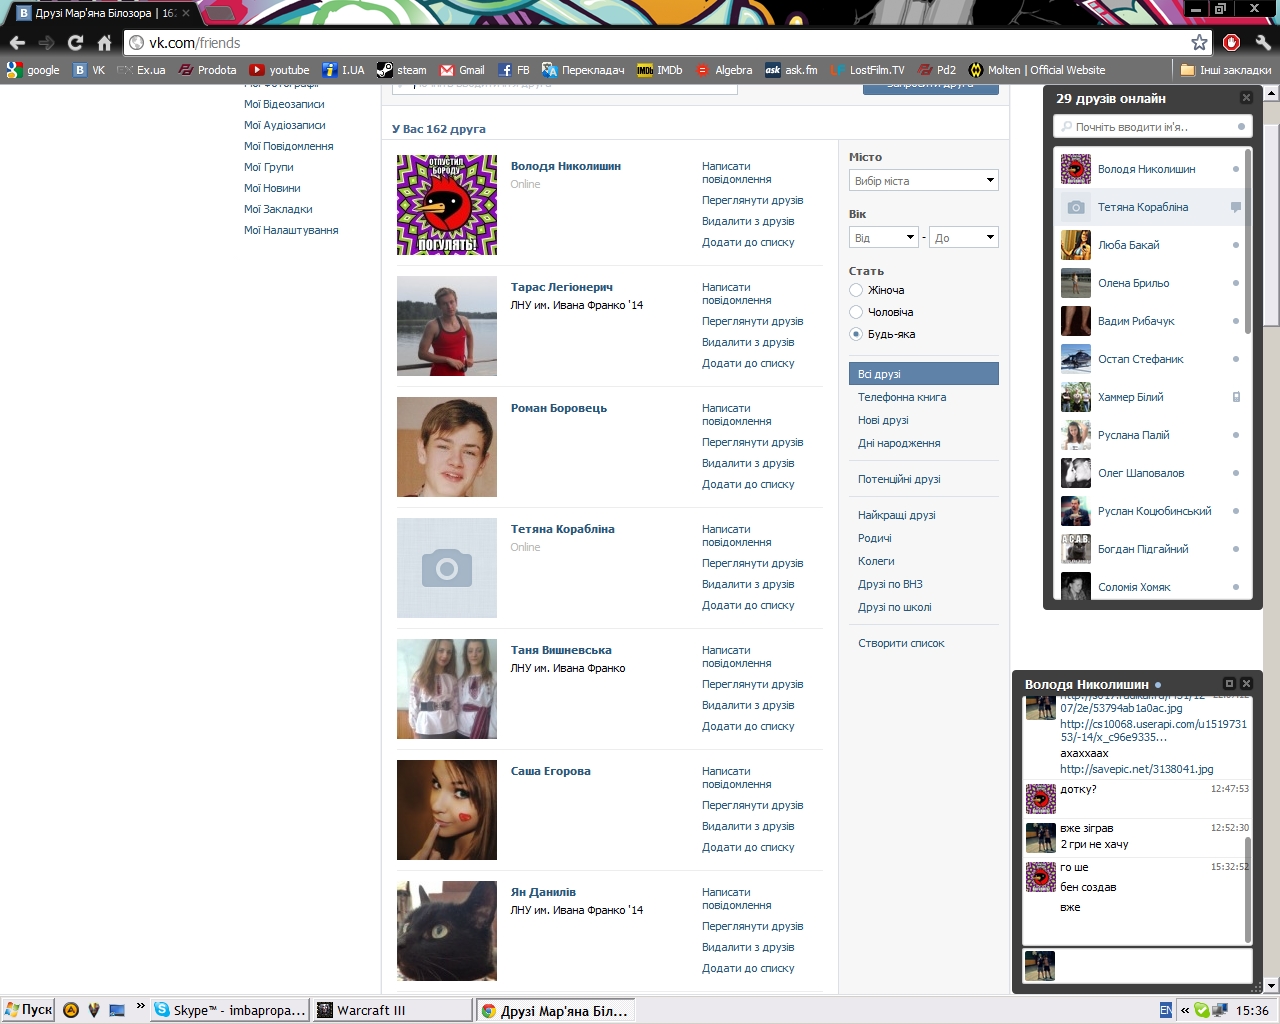
Task: Open the Вибір міста city dropdown
Action: (x=924, y=181)
